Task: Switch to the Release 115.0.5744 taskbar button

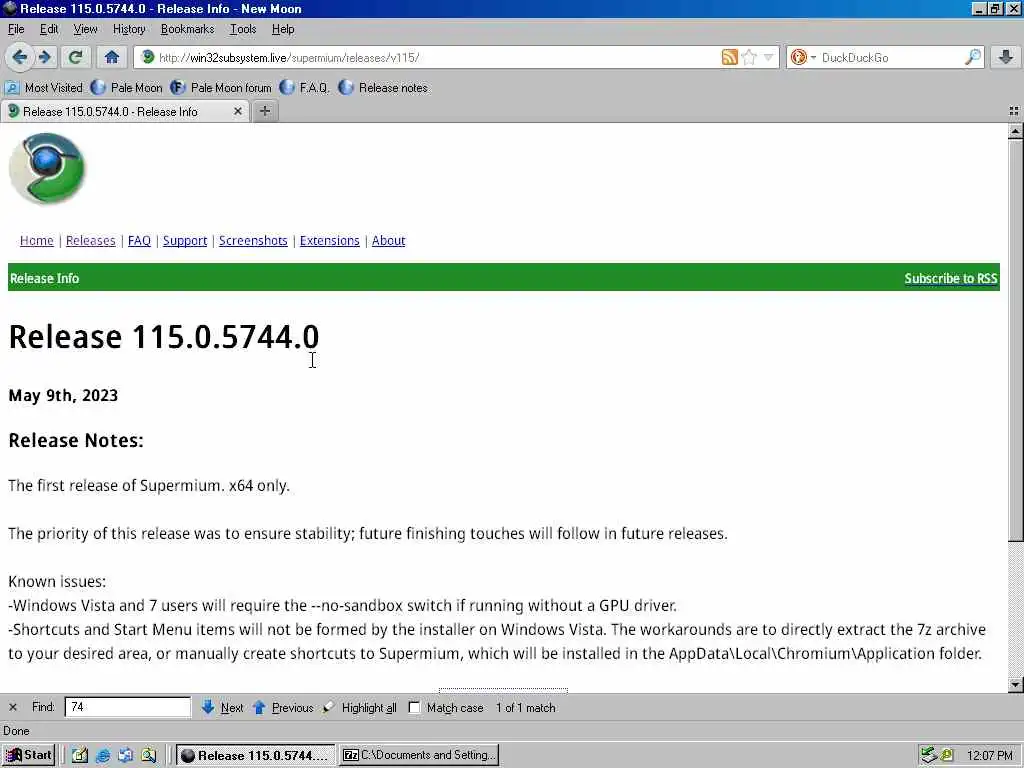Action: click(x=255, y=755)
